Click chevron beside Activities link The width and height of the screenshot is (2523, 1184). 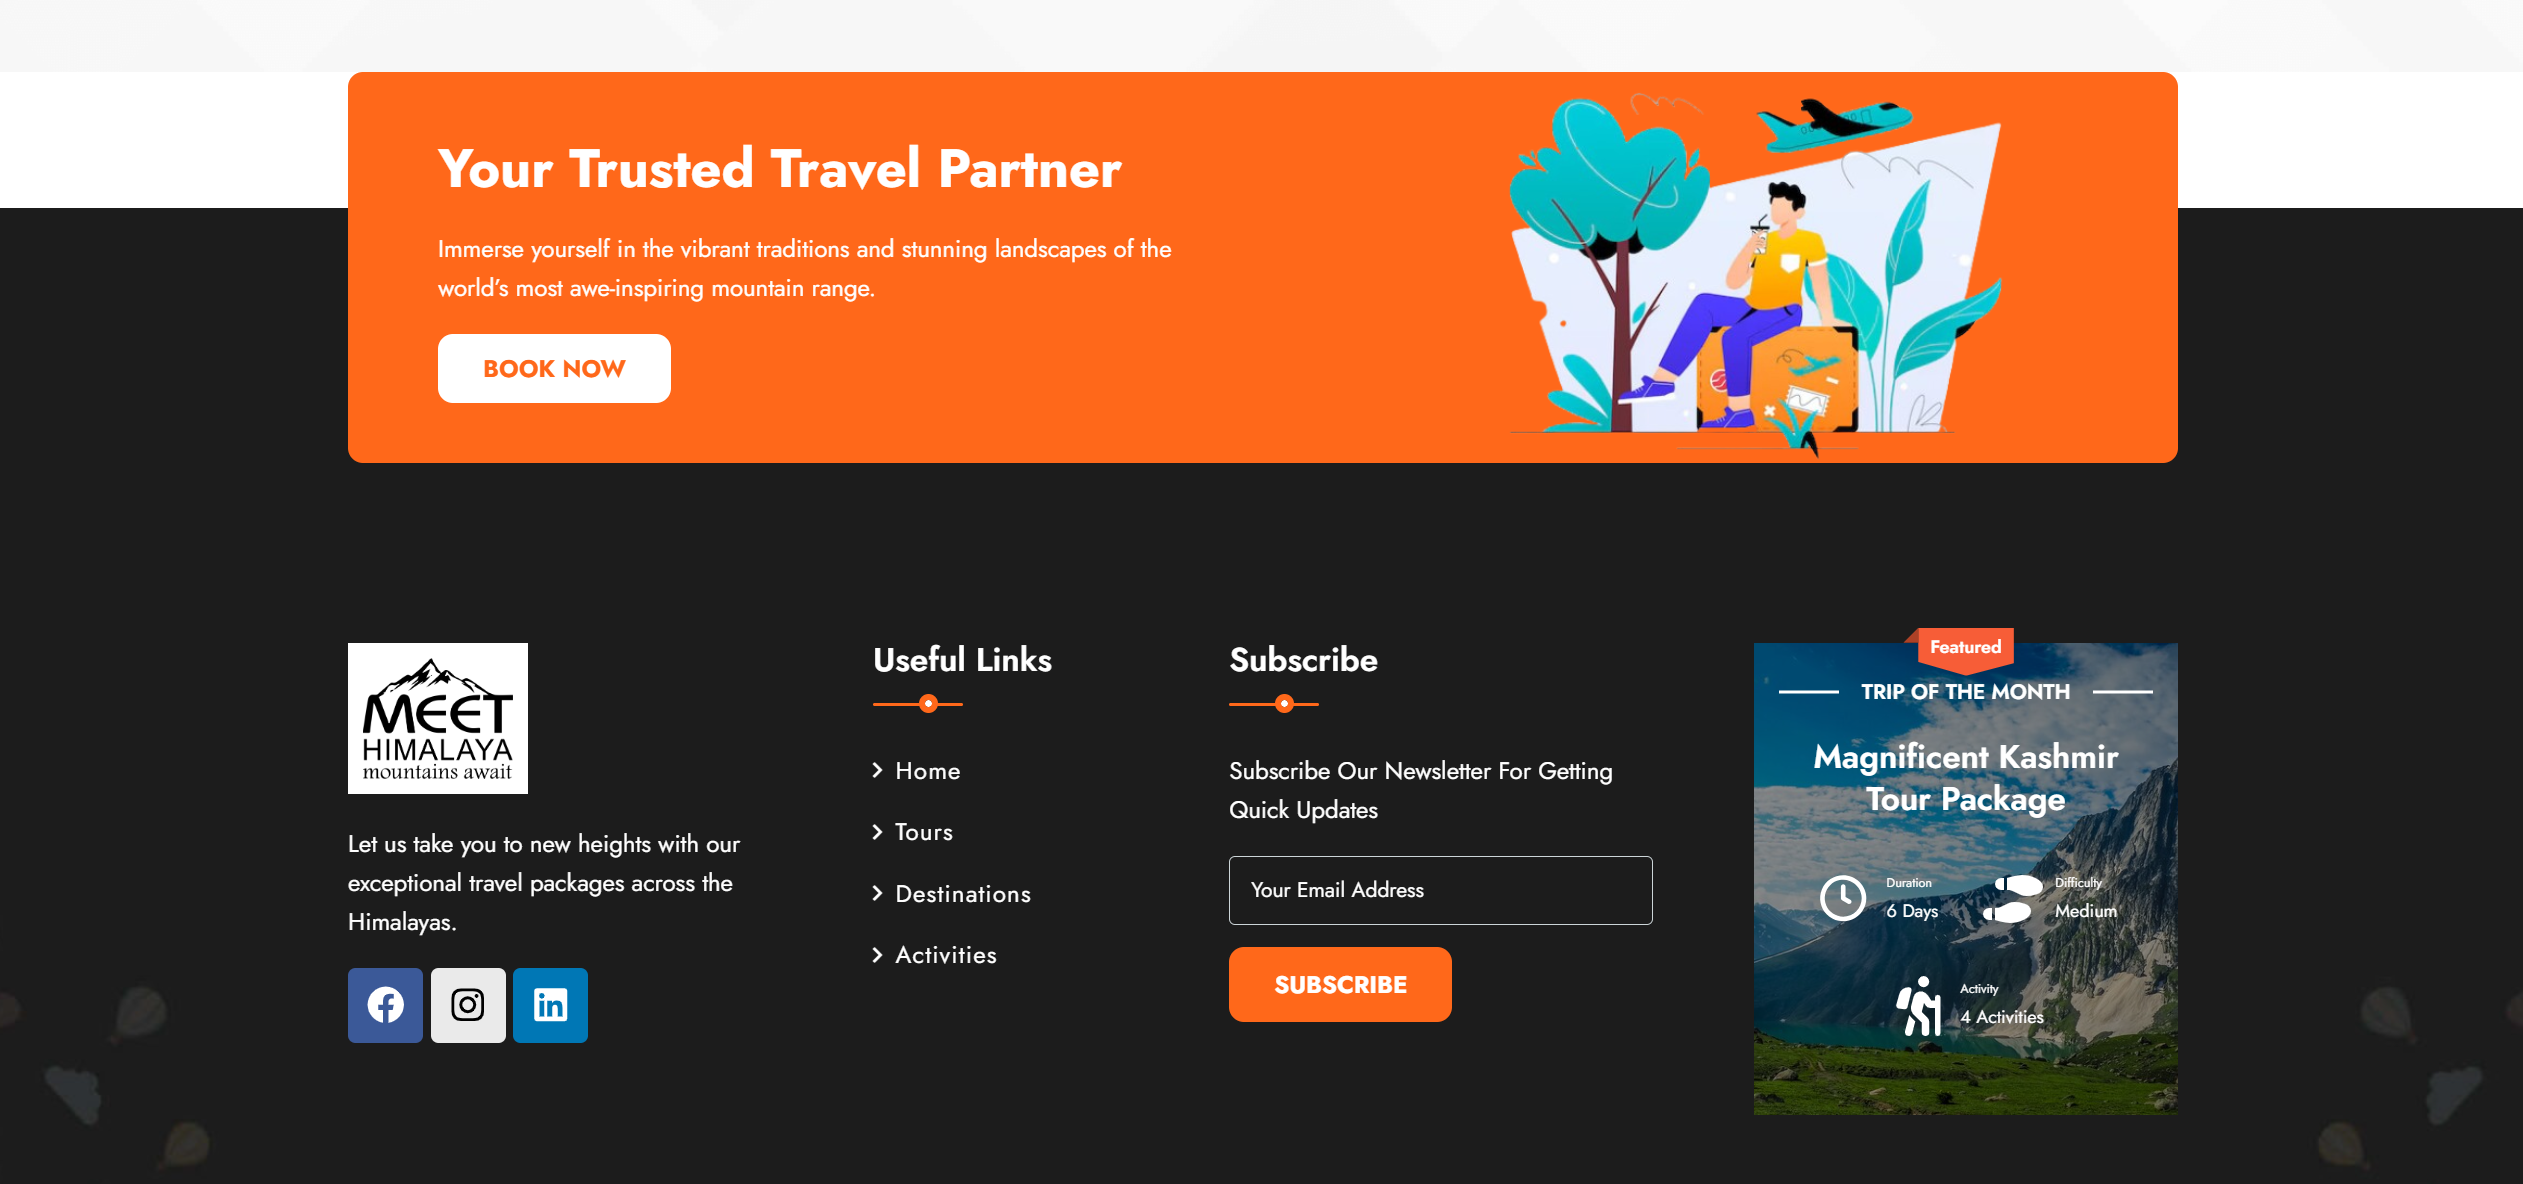click(x=877, y=955)
